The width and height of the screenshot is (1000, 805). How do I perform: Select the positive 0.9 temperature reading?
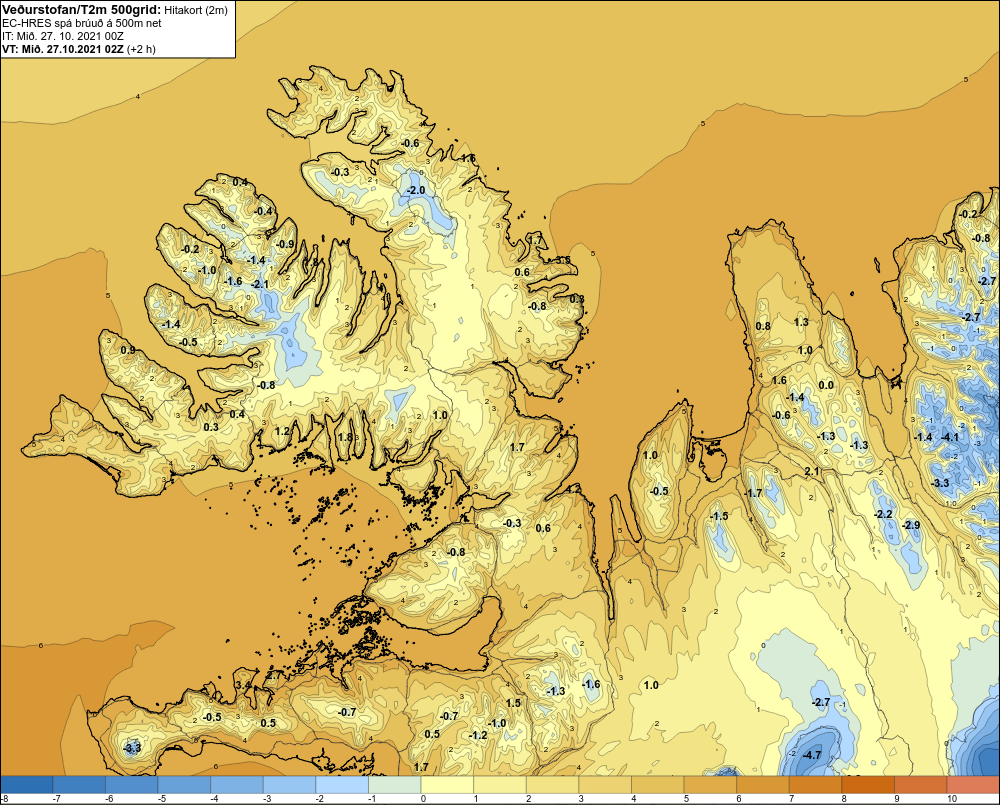pyautogui.click(x=128, y=350)
